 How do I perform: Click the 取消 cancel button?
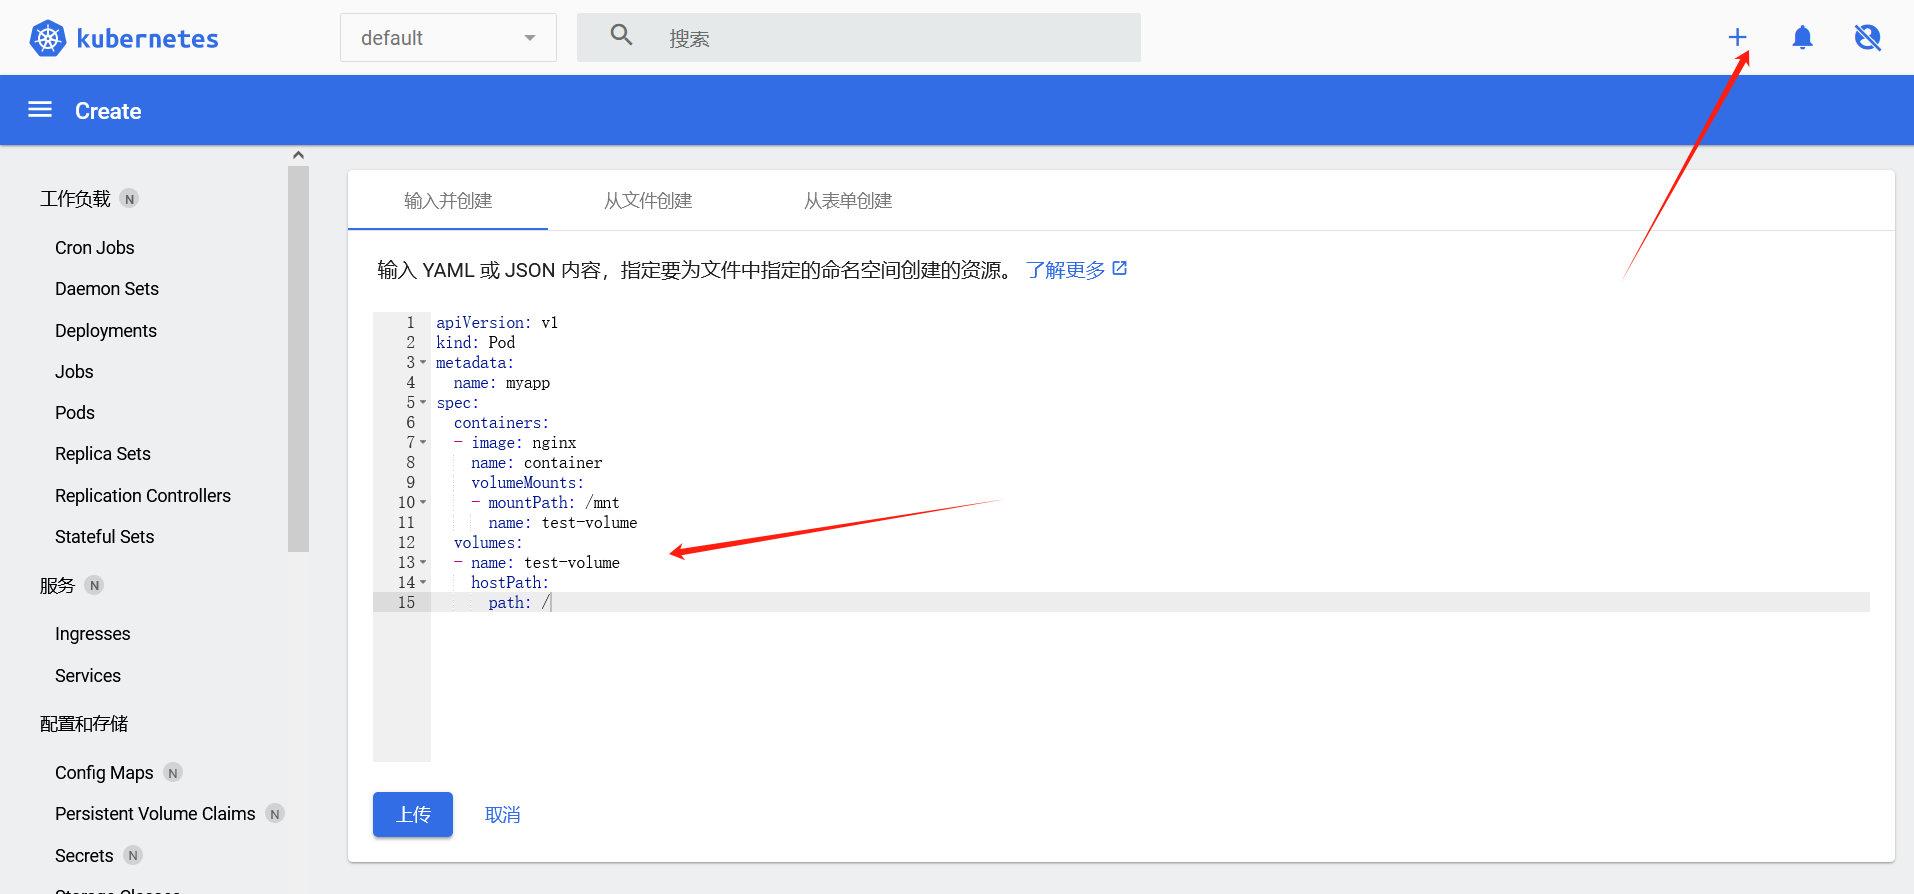(502, 815)
